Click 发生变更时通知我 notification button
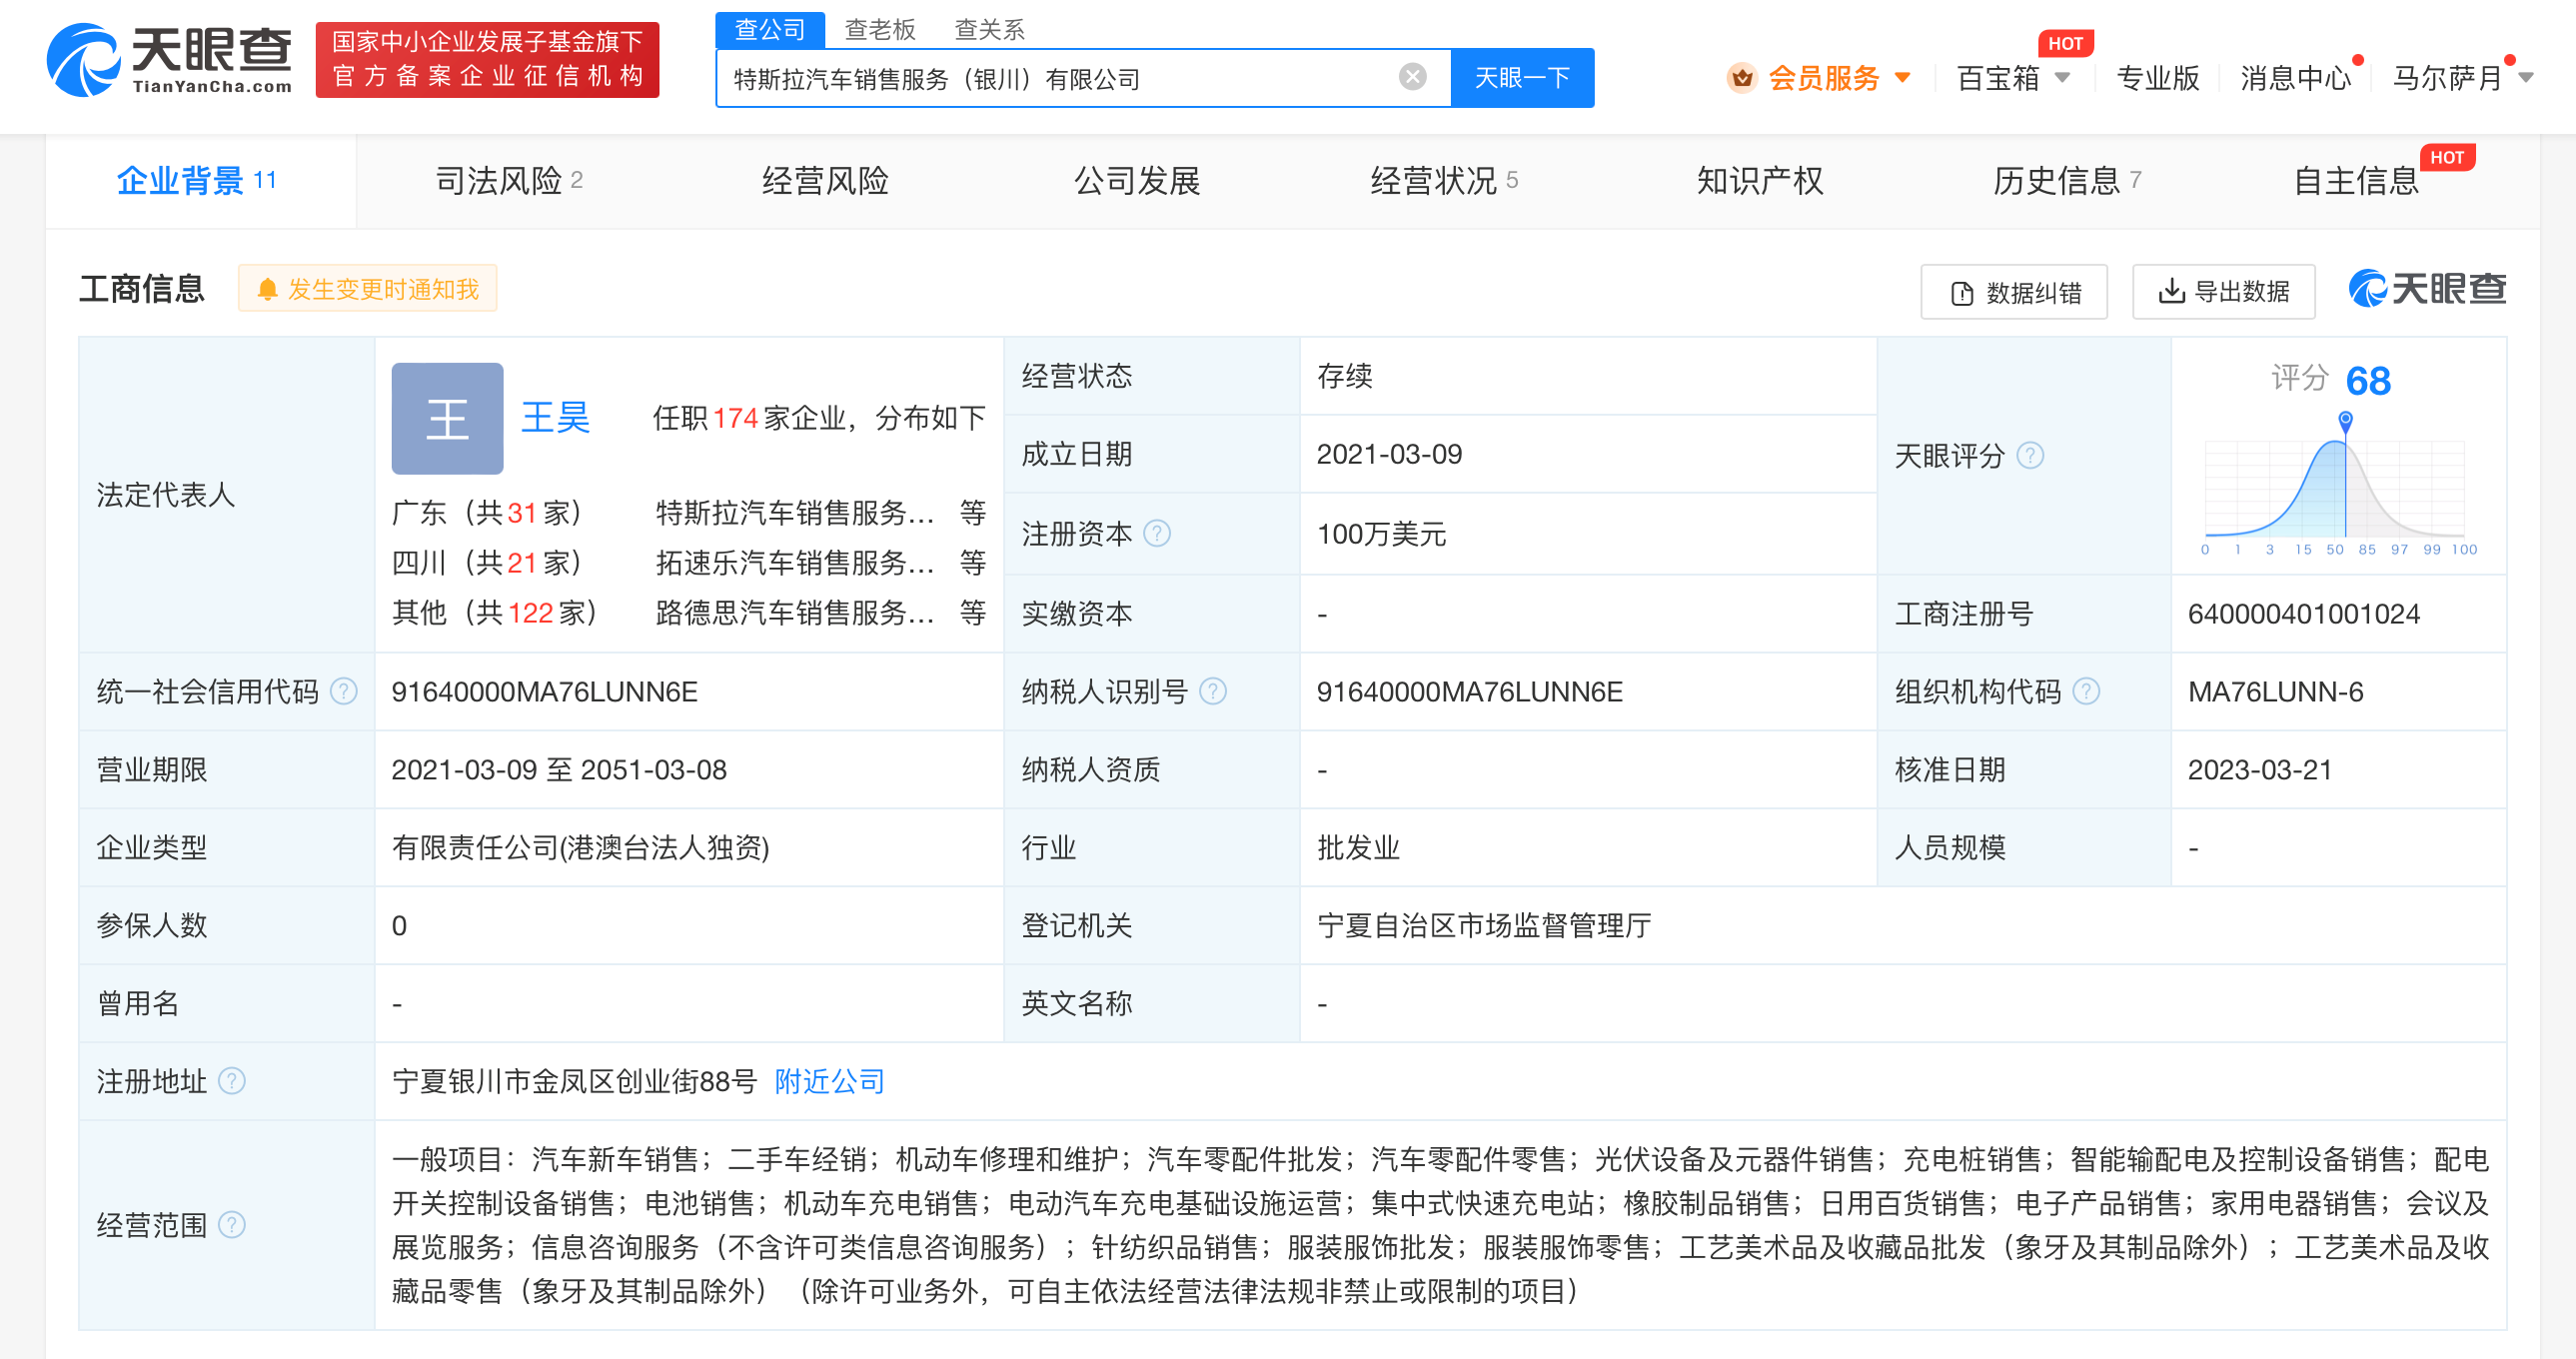This screenshot has height=1359, width=2576. [367, 289]
